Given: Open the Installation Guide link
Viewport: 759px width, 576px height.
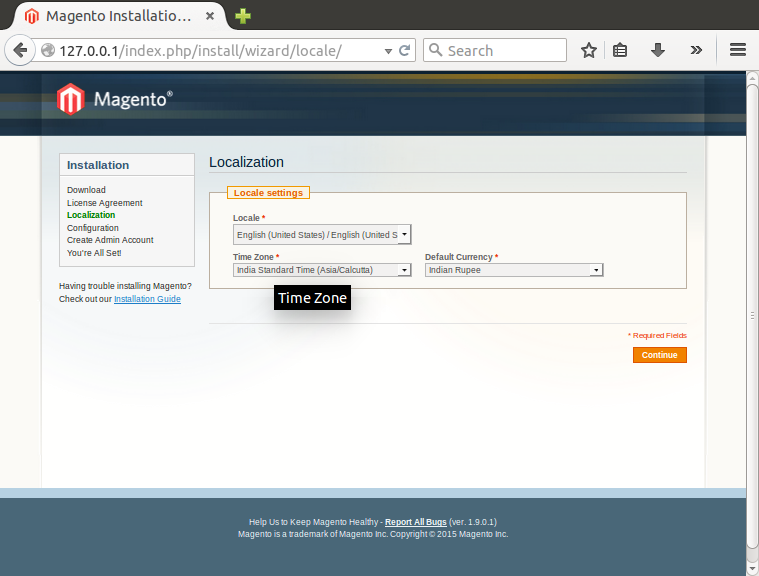Looking at the screenshot, I should pos(147,299).
